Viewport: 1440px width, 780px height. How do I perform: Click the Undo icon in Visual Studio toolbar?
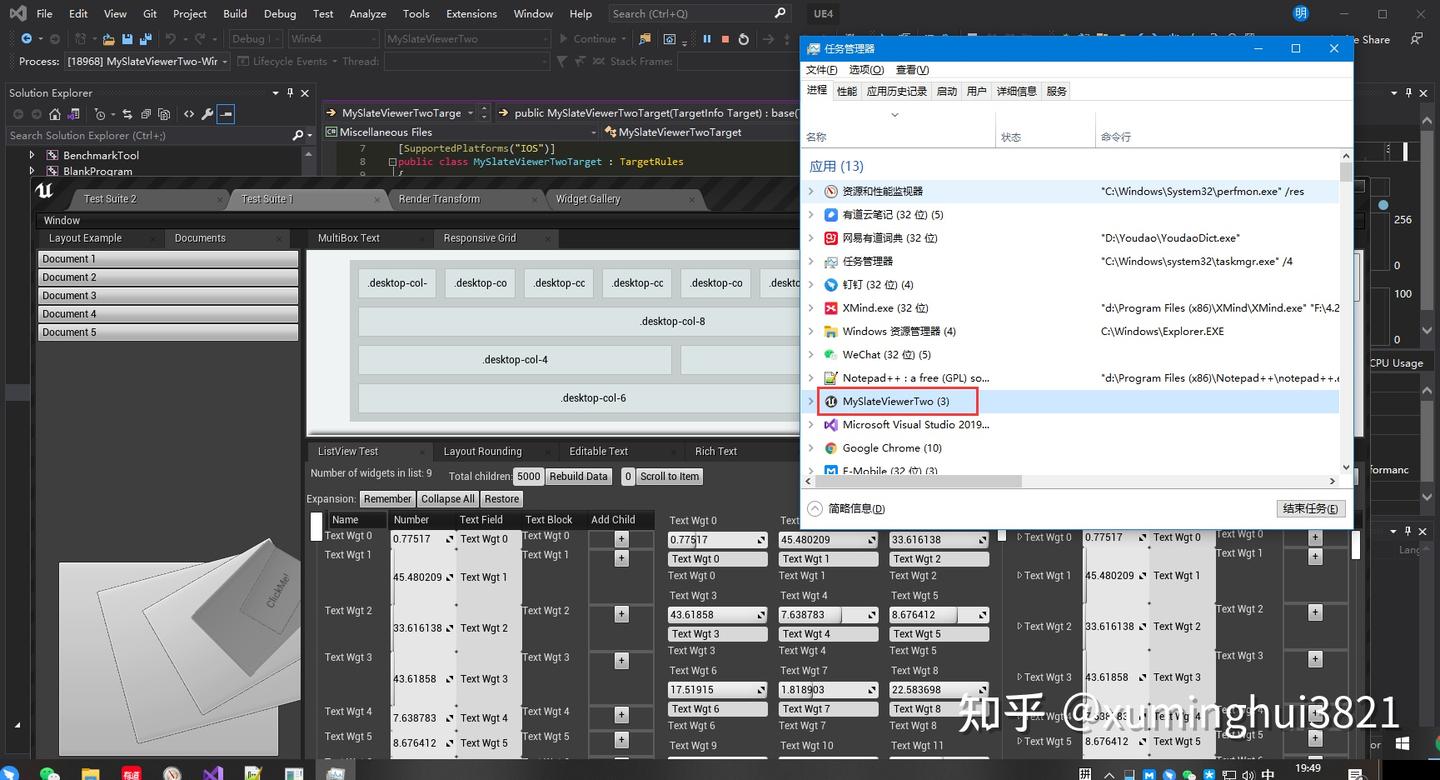(171, 39)
